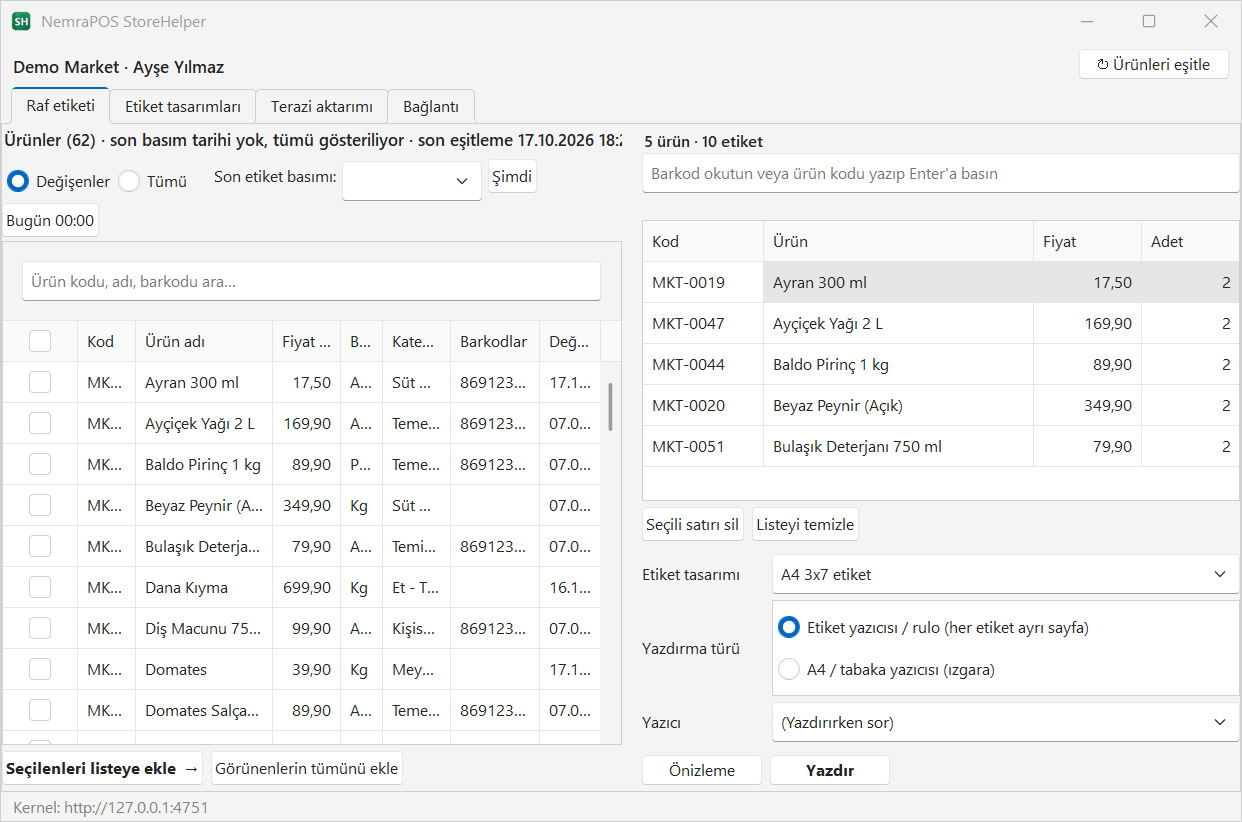Select the MKT-0047 row in label list
Screen dimensions: 1242x822
click(940, 323)
